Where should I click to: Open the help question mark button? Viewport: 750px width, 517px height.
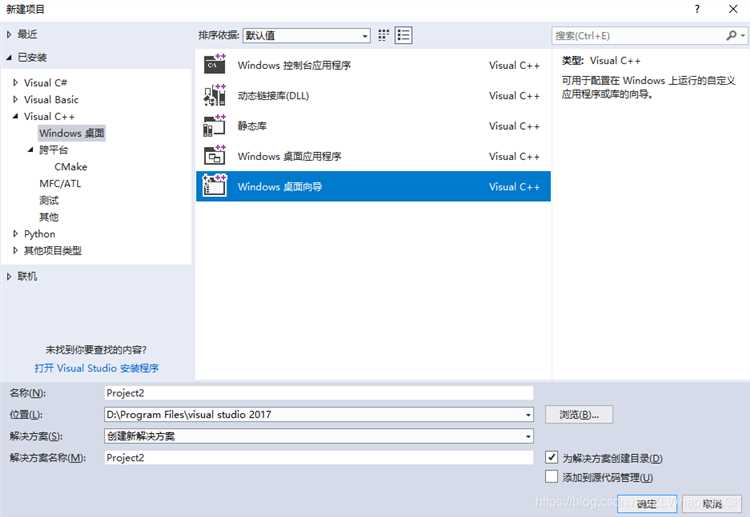pos(697,9)
